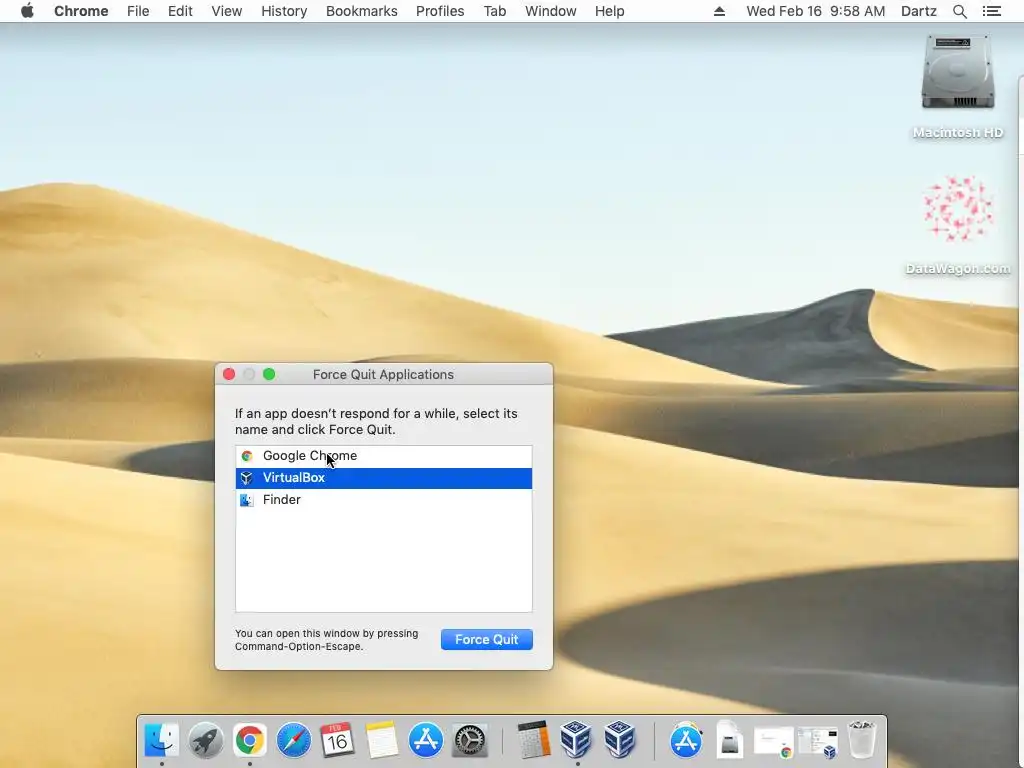This screenshot has height=768, width=1024.
Task: Open the Trash in the Dock
Action: [862, 740]
